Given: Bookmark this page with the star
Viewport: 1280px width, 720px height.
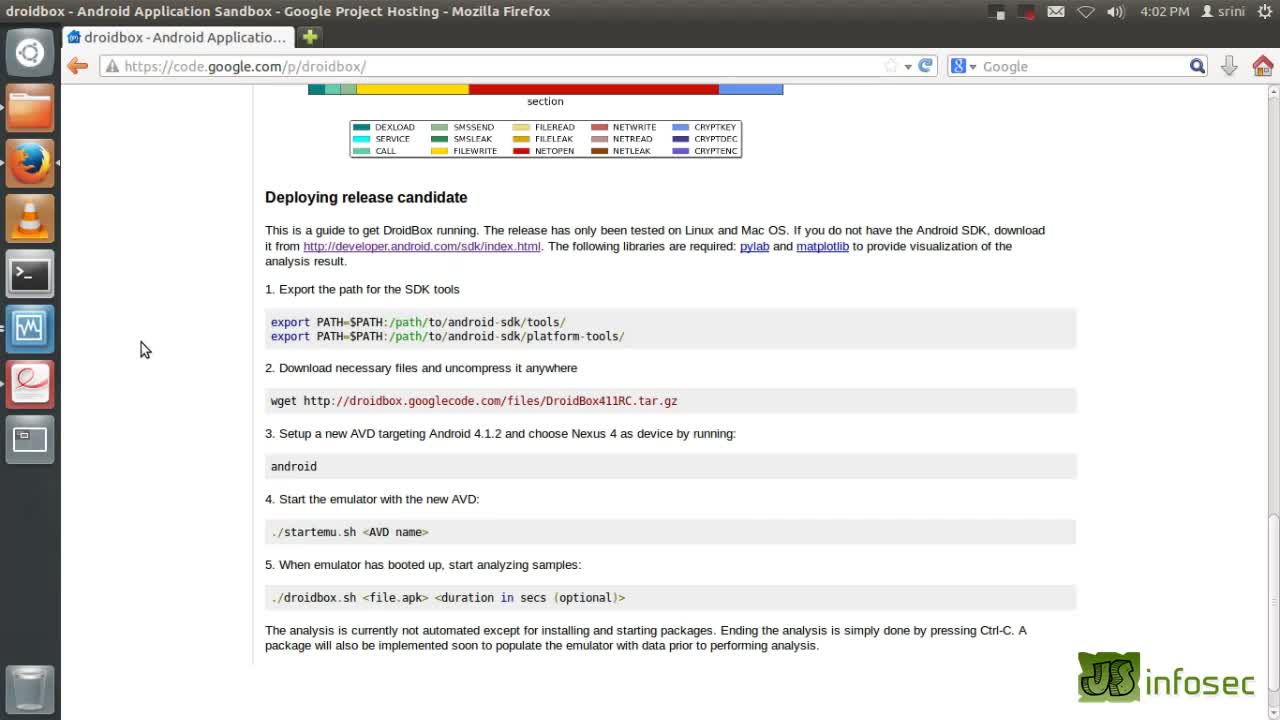Looking at the screenshot, I should (x=890, y=66).
